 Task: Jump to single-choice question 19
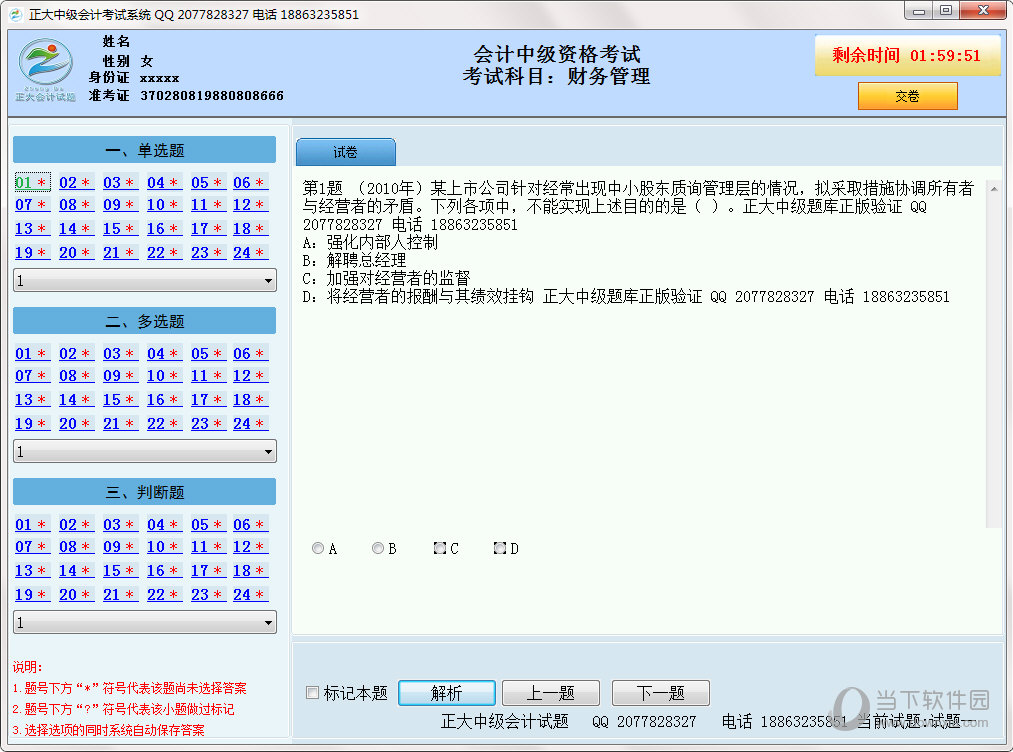coord(32,252)
